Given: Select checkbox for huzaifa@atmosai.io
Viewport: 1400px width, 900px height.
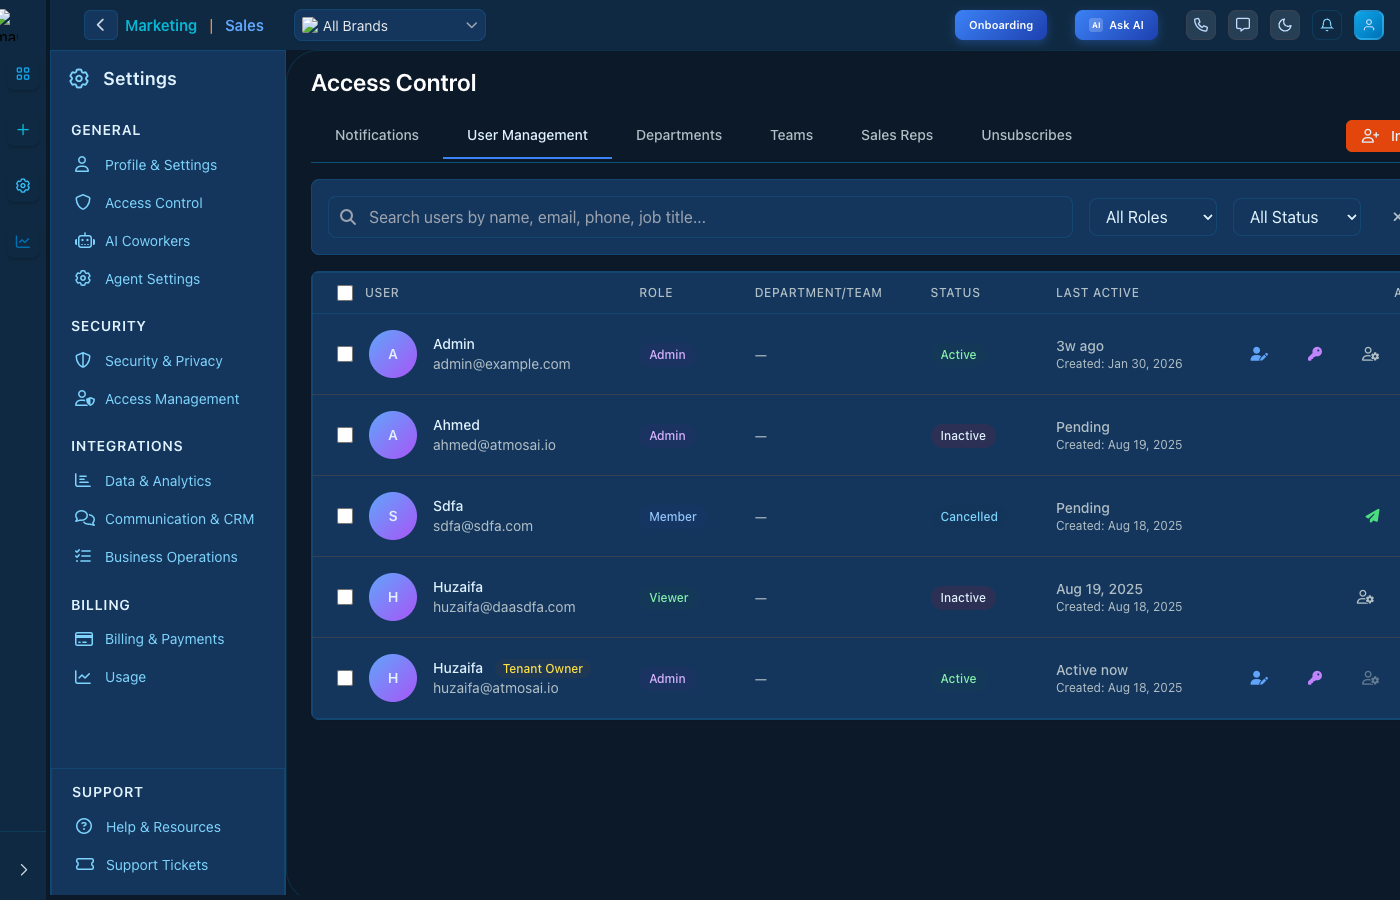Looking at the screenshot, I should coord(345,678).
